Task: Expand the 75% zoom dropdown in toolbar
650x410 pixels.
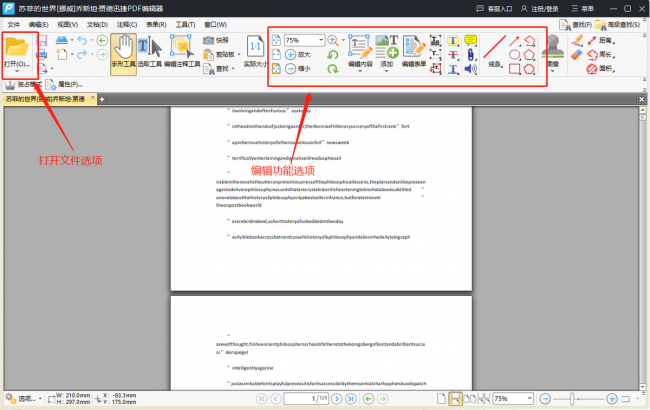Action: (321, 40)
